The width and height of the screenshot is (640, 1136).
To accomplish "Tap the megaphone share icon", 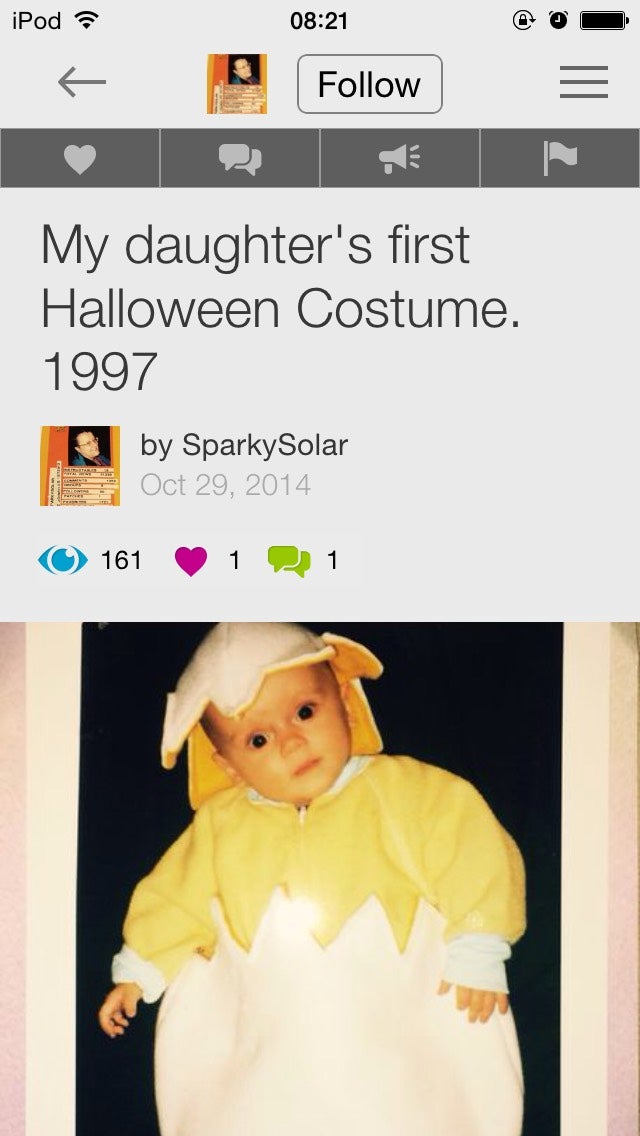I will tap(400, 159).
